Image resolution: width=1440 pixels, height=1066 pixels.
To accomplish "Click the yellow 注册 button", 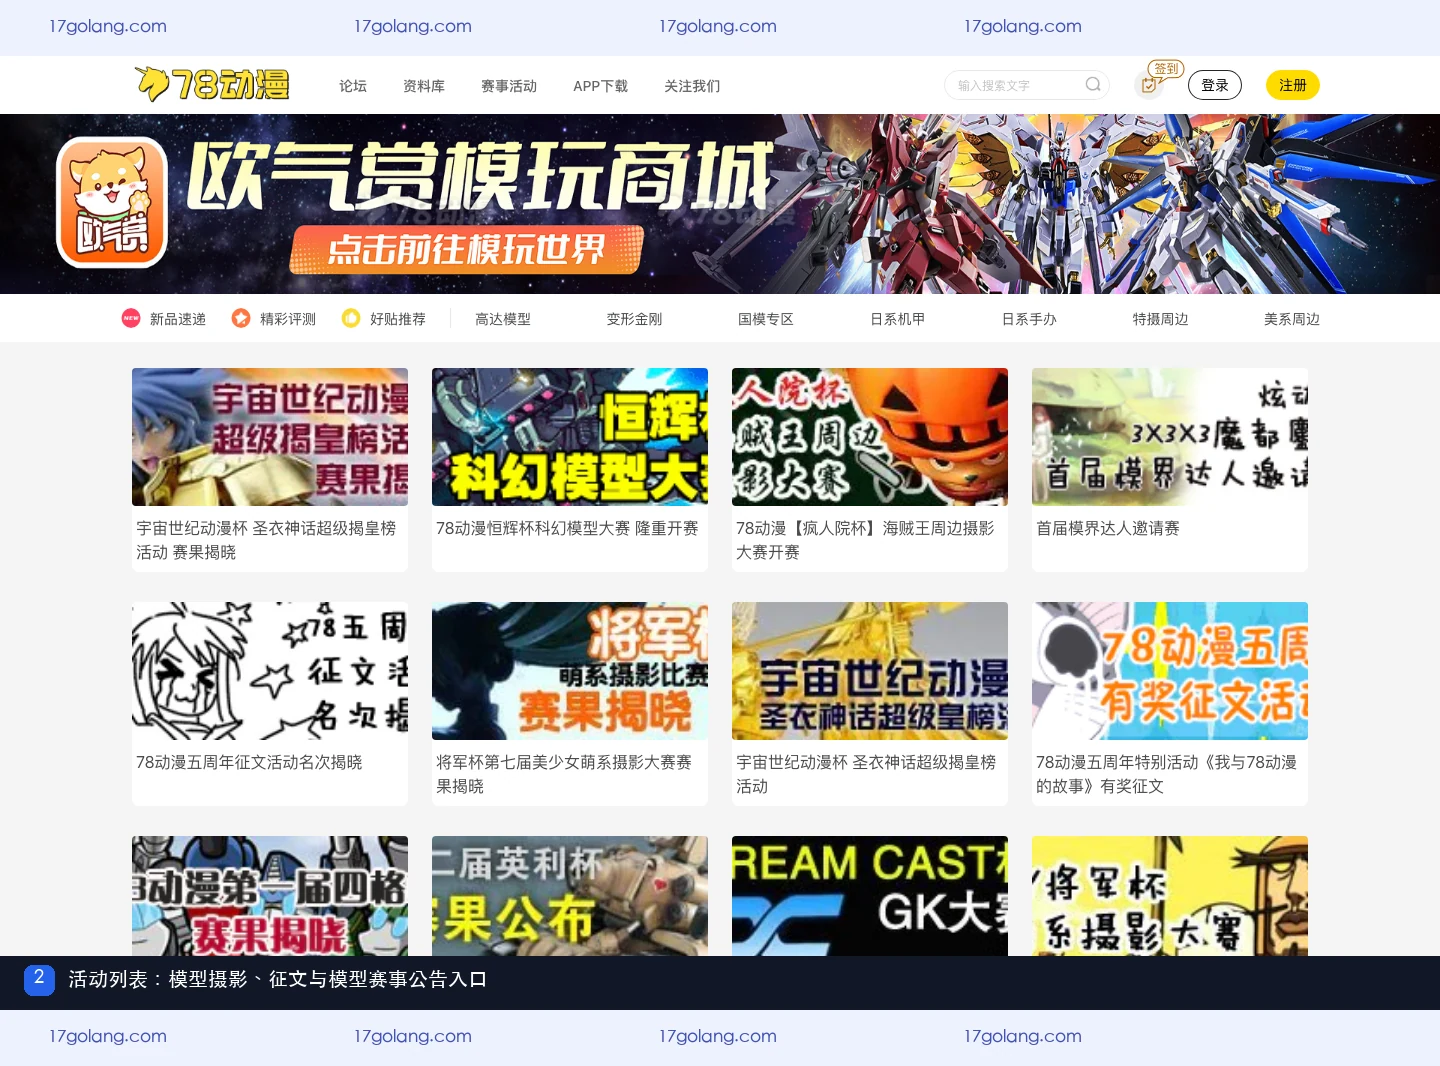I will 1293,85.
